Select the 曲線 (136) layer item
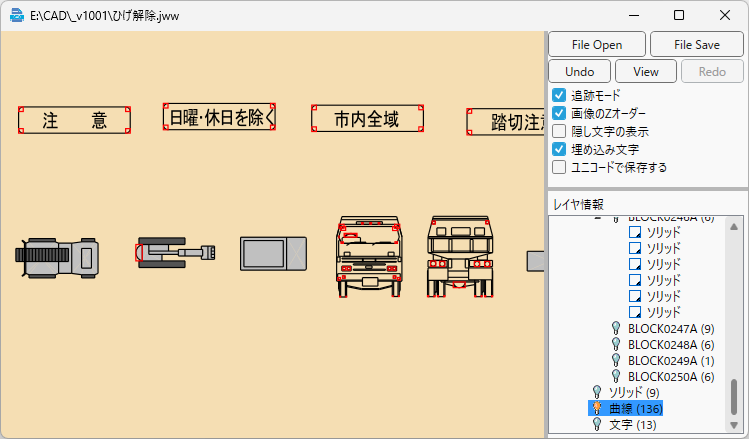Viewport: 749px width, 439px height. 635,408
